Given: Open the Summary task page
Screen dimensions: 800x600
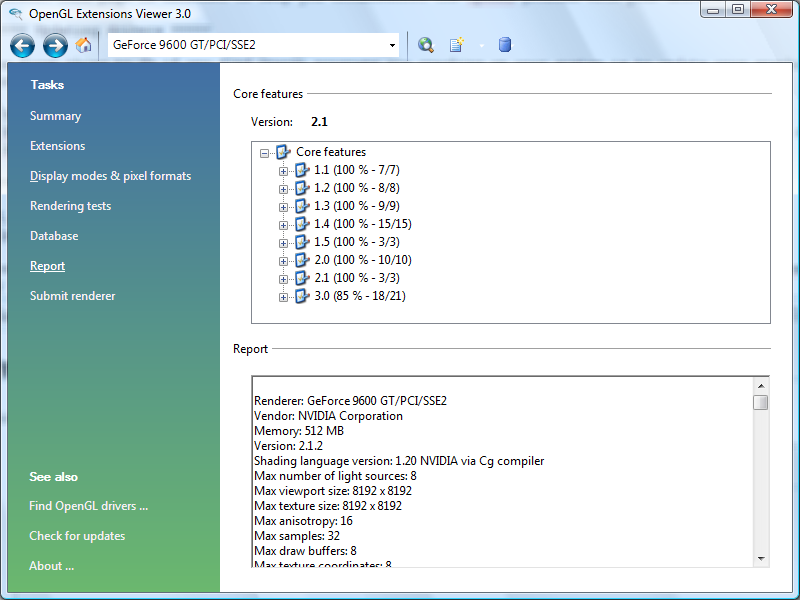Looking at the screenshot, I should pyautogui.click(x=55, y=116).
